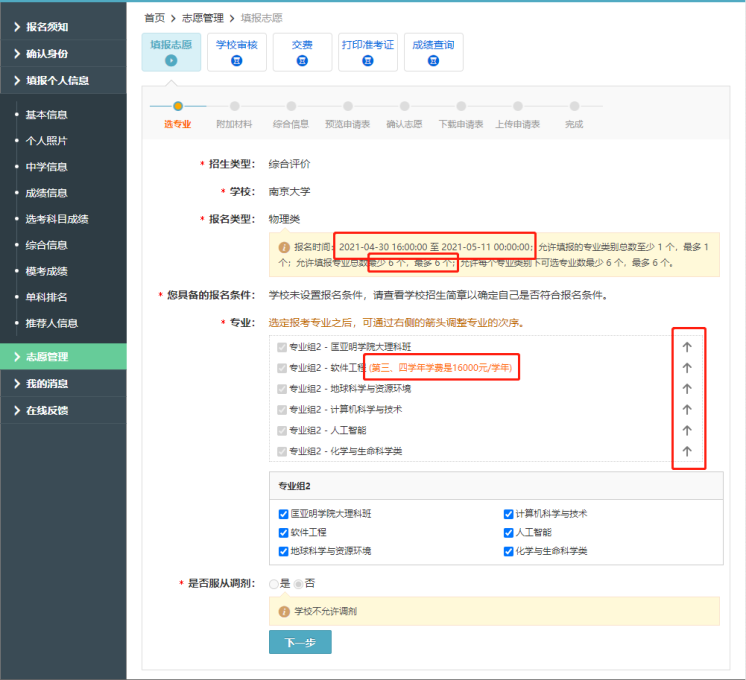The width and height of the screenshot is (746, 680).
Task: Click the 下一步 button
Action: pyautogui.click(x=299, y=641)
